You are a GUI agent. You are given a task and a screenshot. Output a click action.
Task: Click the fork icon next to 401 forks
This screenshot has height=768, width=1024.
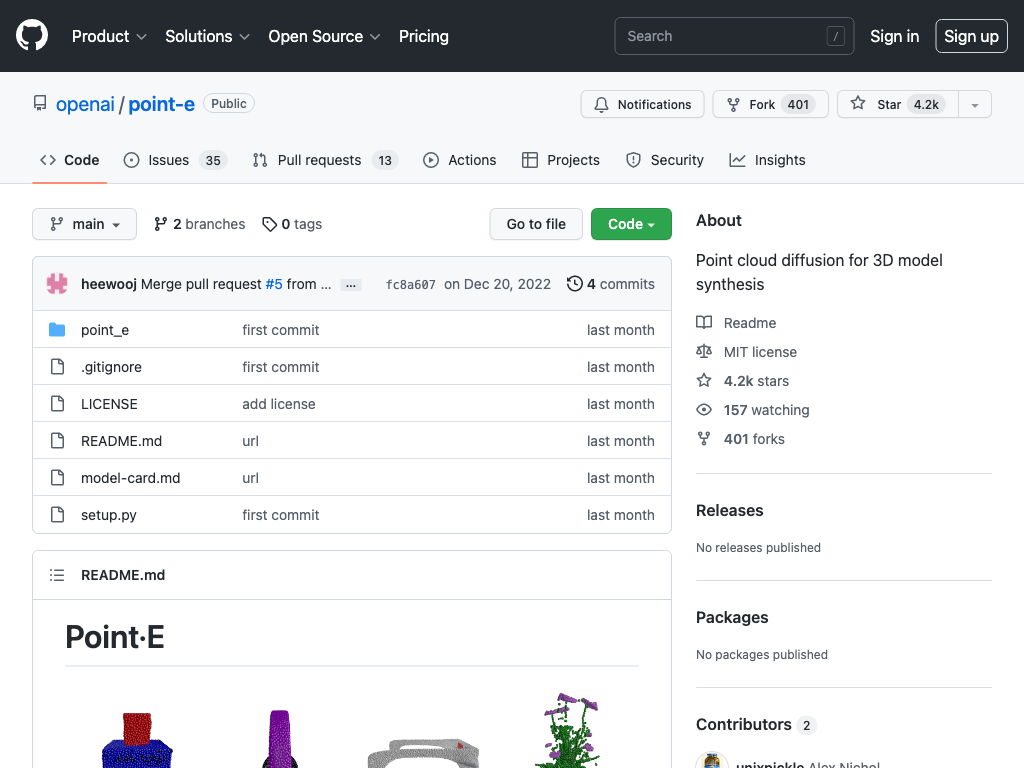coord(704,439)
